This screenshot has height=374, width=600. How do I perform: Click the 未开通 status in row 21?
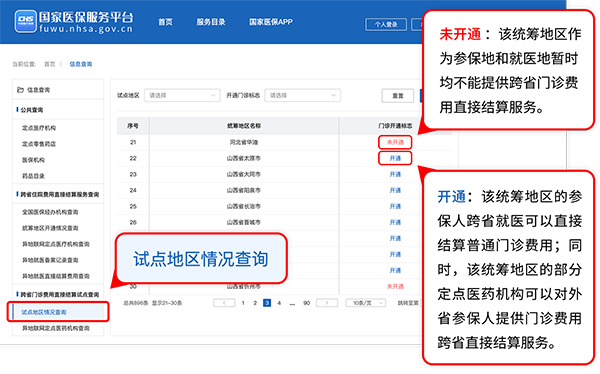click(395, 142)
